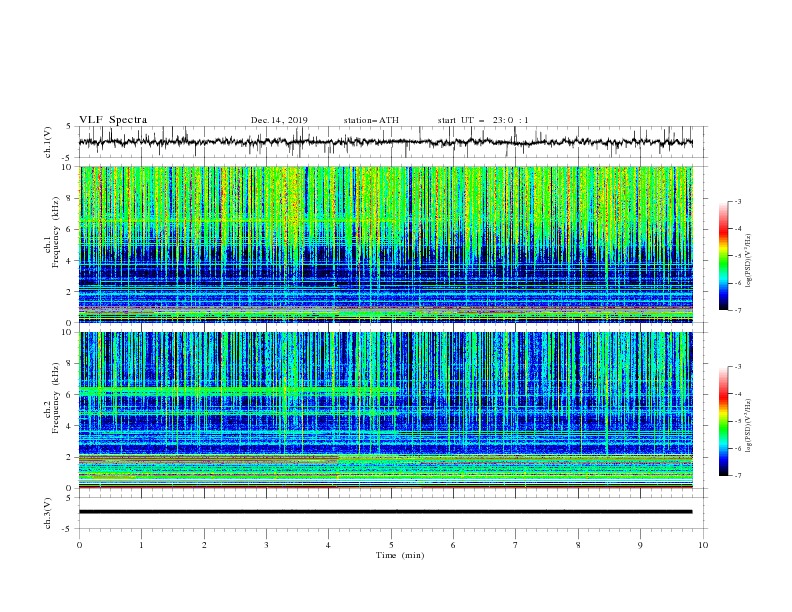The height and width of the screenshot is (612, 792).
Task: Click time axis tick label "9"
Action: click(640, 545)
